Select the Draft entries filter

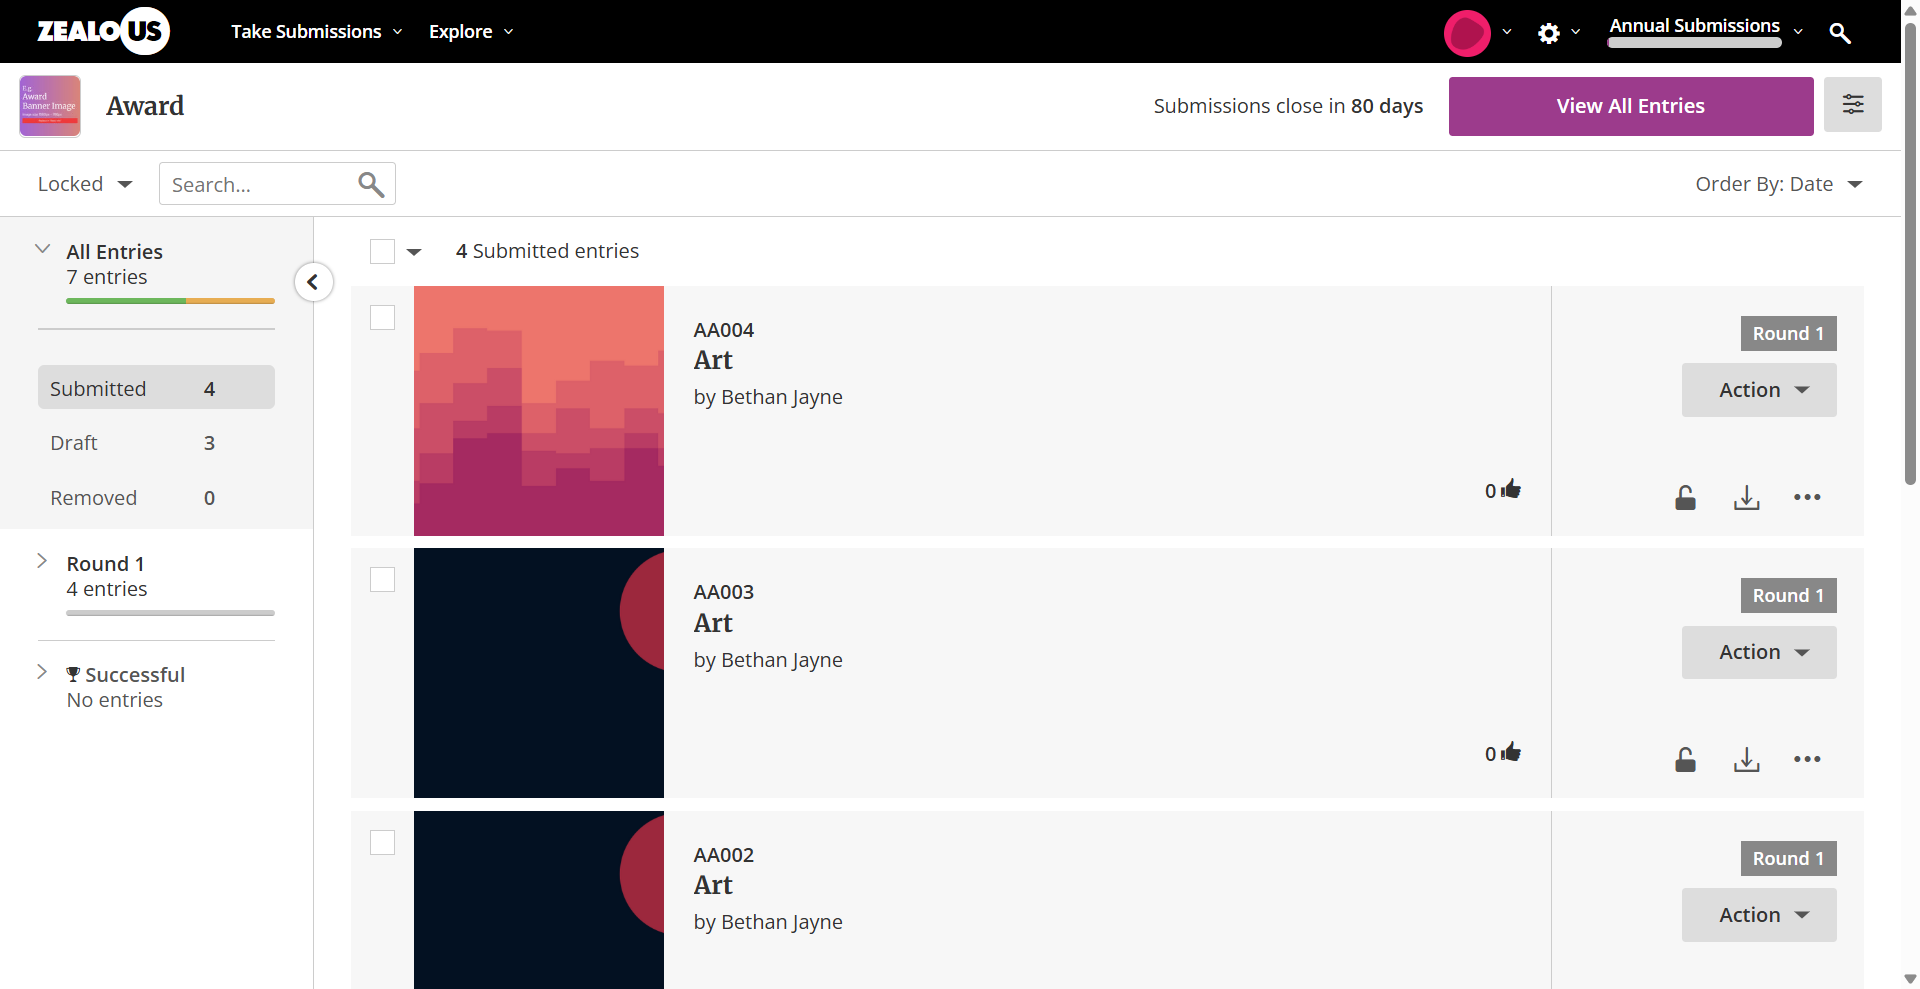click(74, 443)
